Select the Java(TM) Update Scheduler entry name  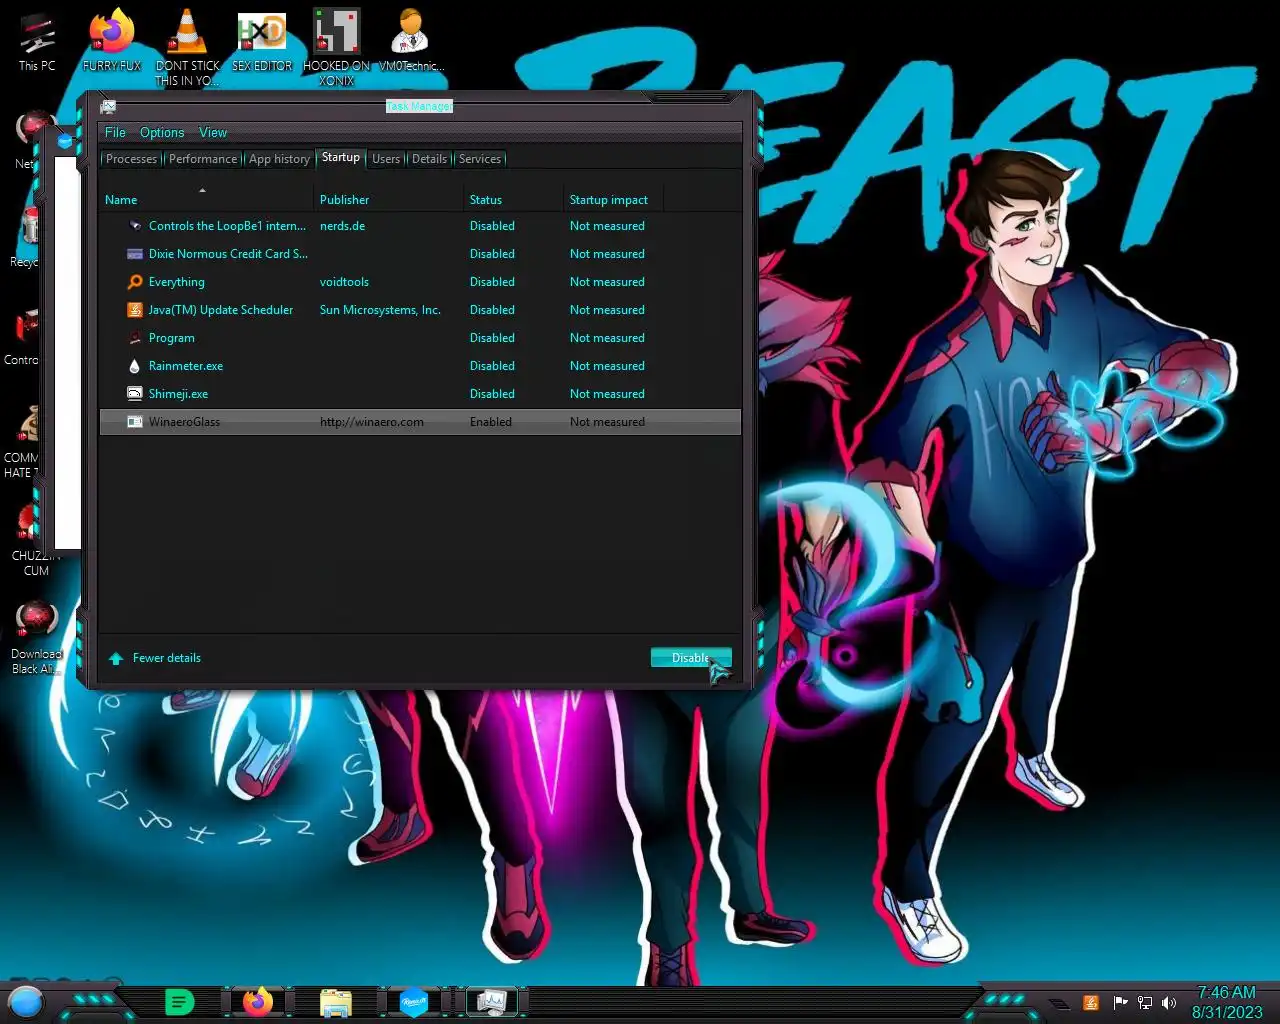pyautogui.click(x=221, y=310)
